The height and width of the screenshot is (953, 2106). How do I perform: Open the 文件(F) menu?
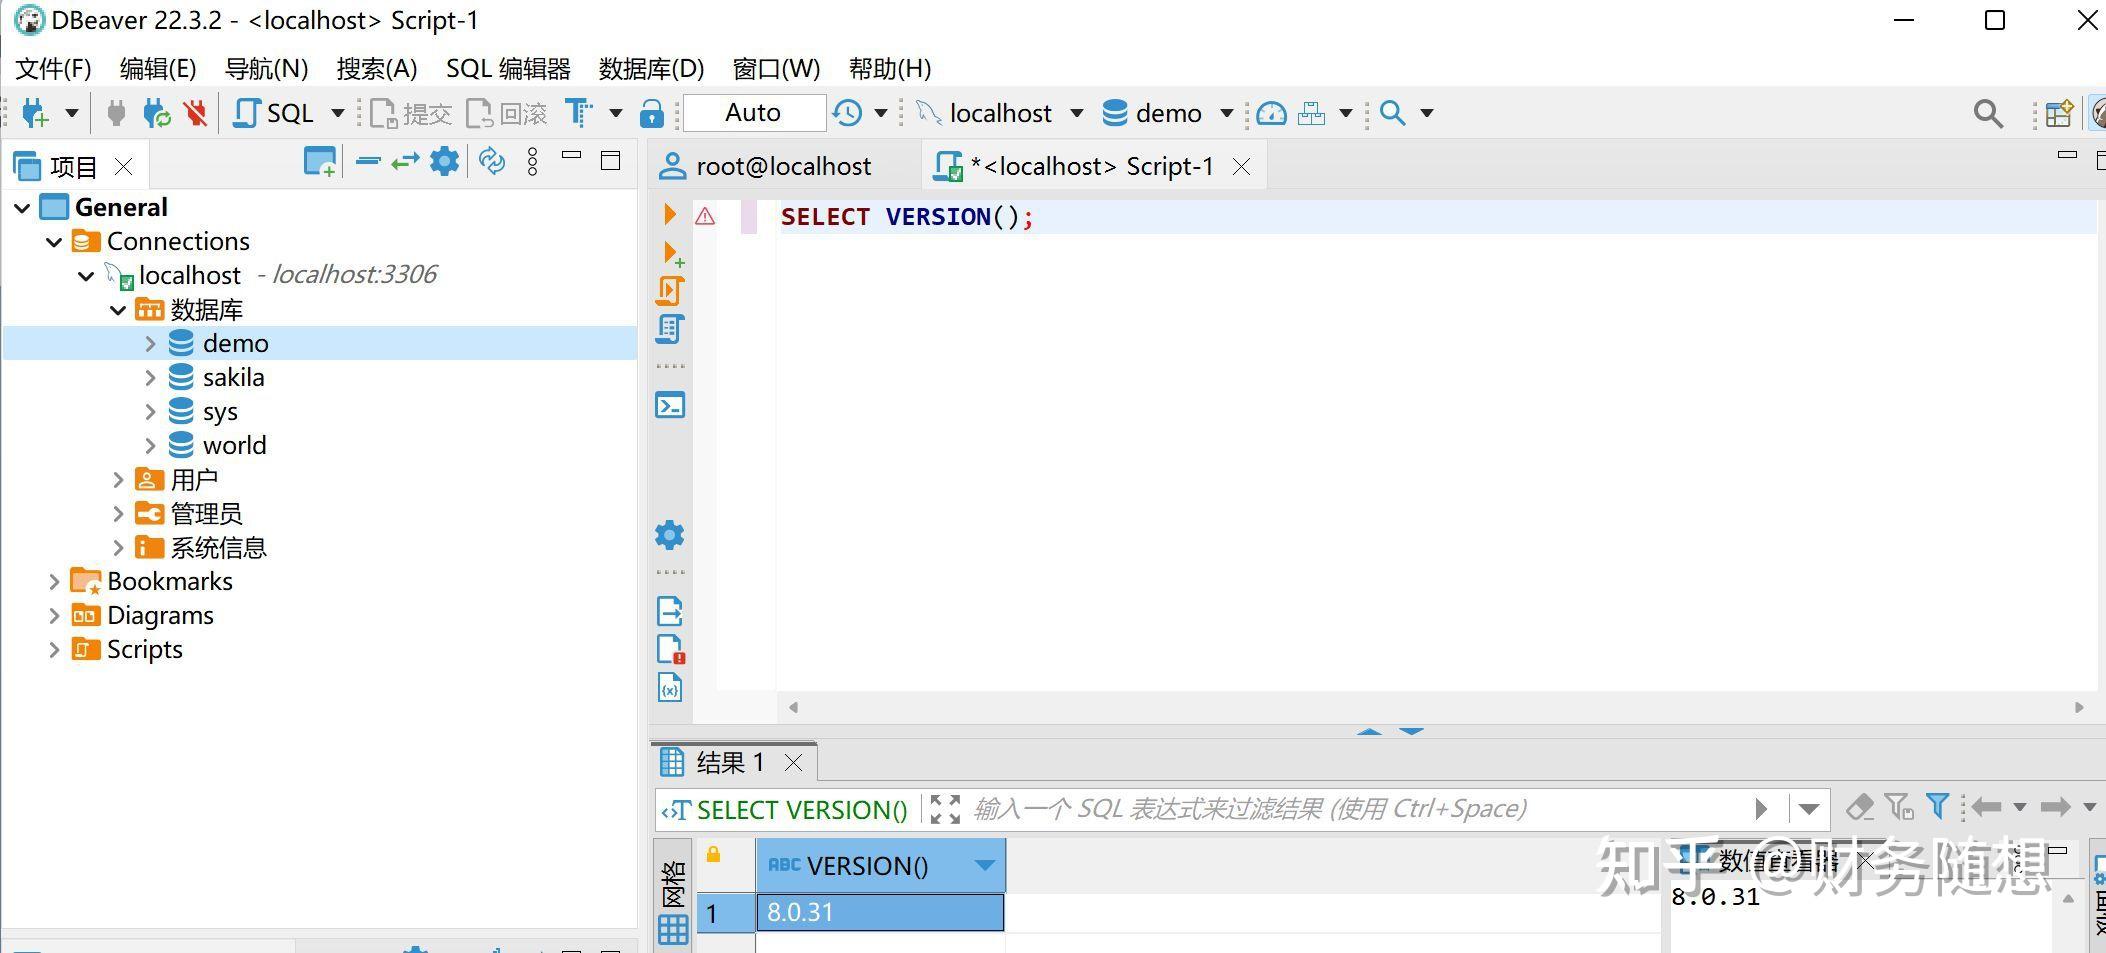click(53, 68)
